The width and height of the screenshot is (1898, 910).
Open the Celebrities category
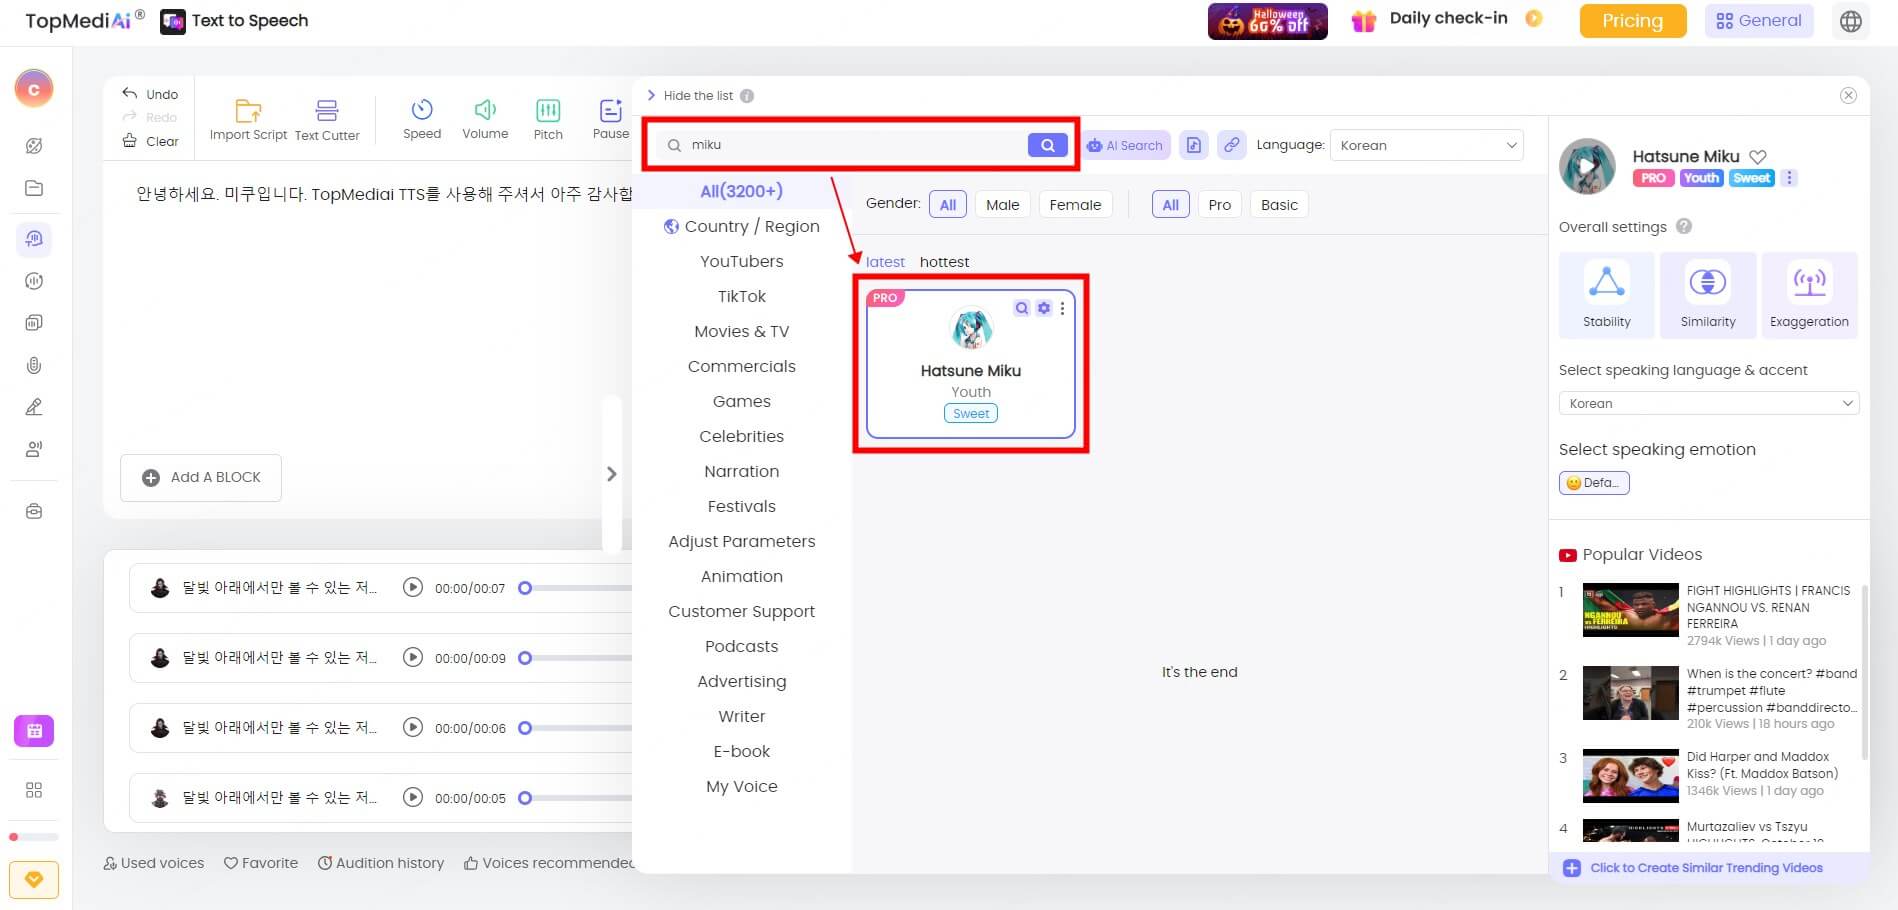coord(741,436)
